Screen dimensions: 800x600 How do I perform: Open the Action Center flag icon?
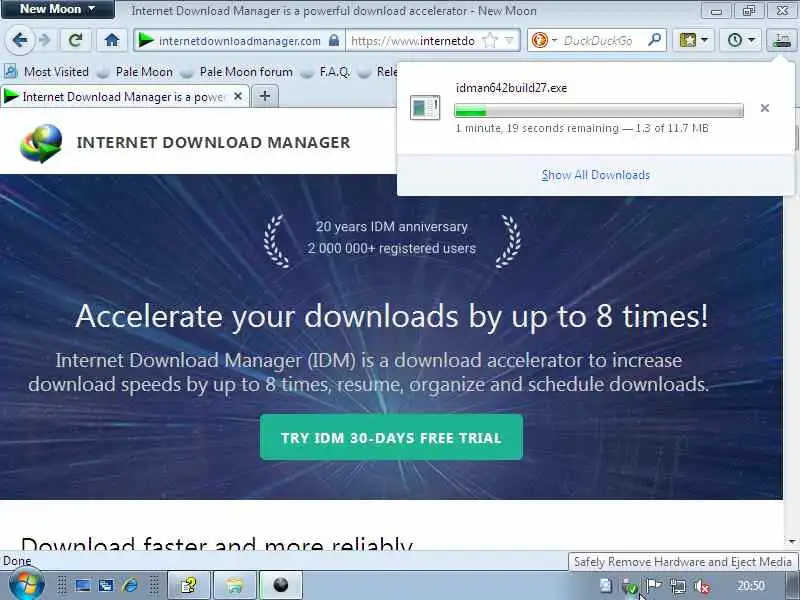[x=654, y=586]
